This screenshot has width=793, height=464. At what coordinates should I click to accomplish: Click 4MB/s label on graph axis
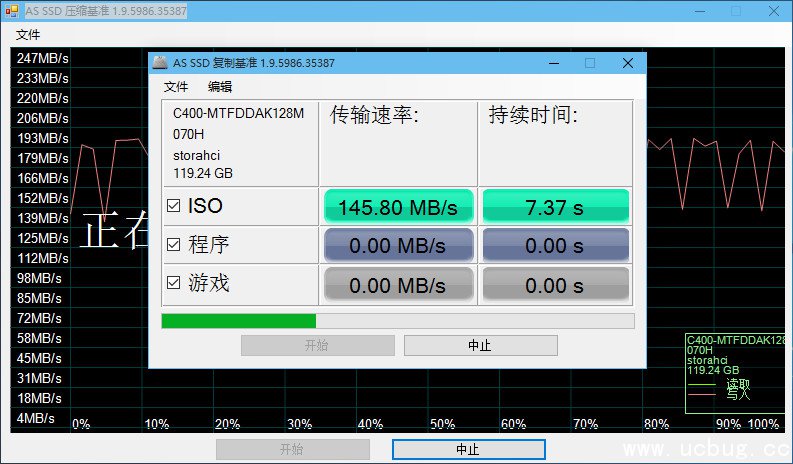tap(35, 418)
